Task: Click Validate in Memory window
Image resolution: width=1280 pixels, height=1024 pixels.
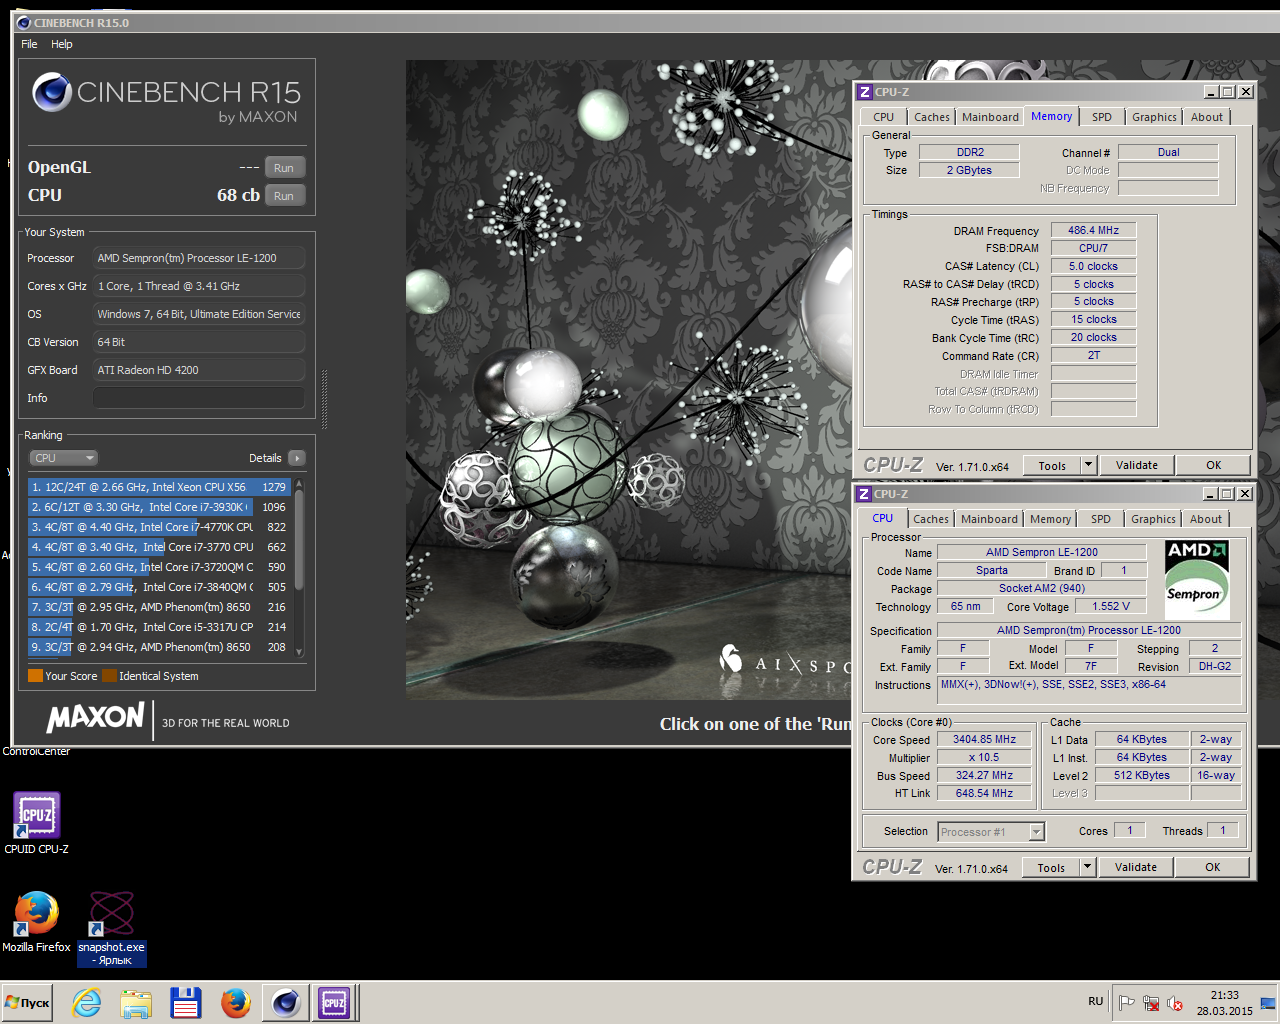Action: (x=1137, y=465)
